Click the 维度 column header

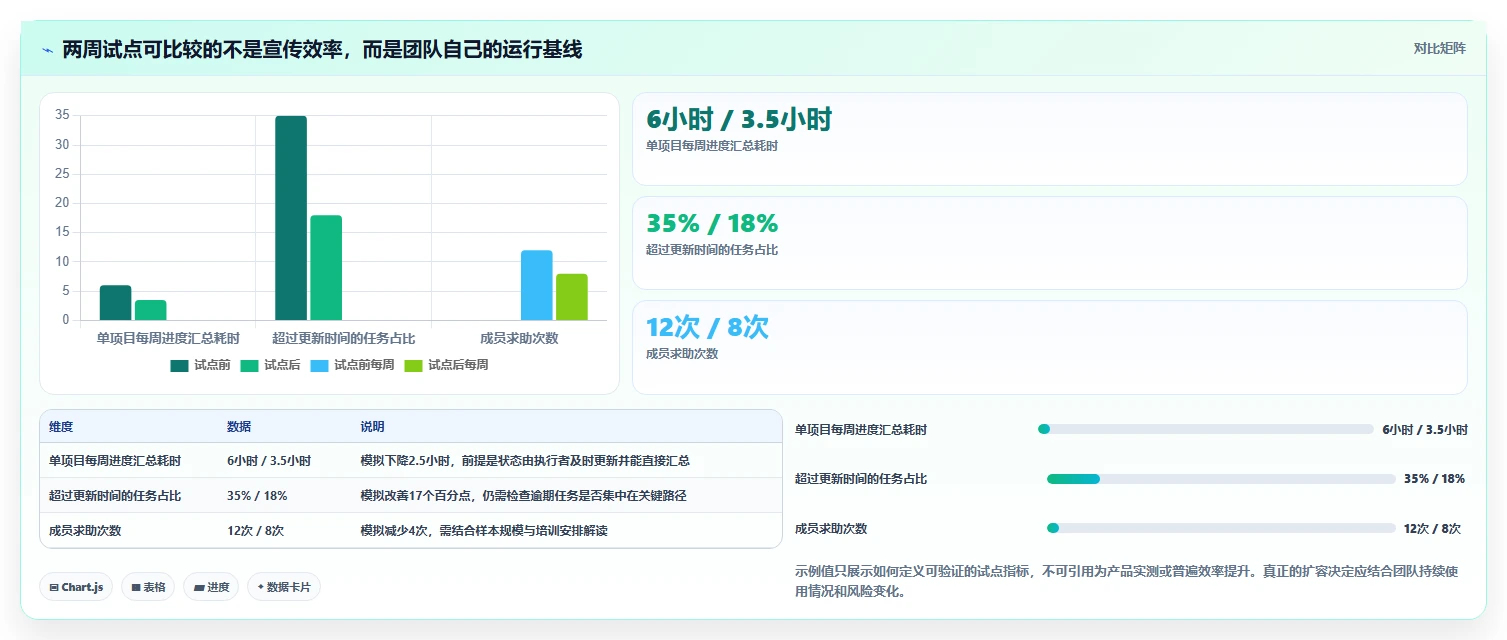pos(61,427)
